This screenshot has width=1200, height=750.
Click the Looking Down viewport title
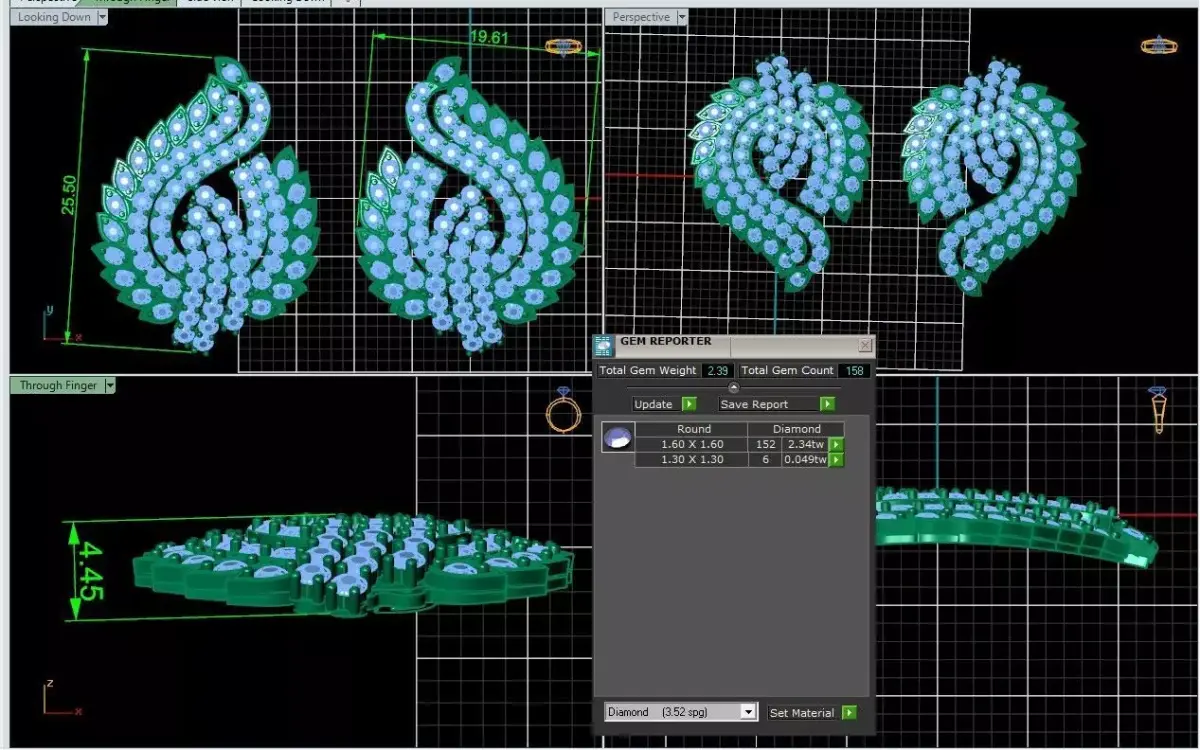[54, 17]
